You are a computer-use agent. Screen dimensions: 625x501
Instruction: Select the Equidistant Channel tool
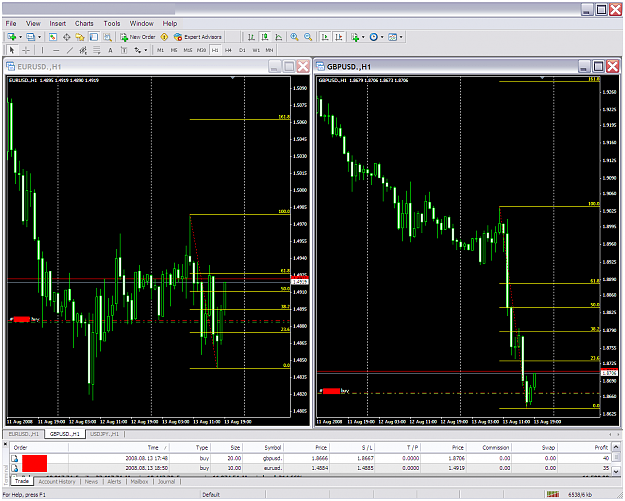coord(83,50)
